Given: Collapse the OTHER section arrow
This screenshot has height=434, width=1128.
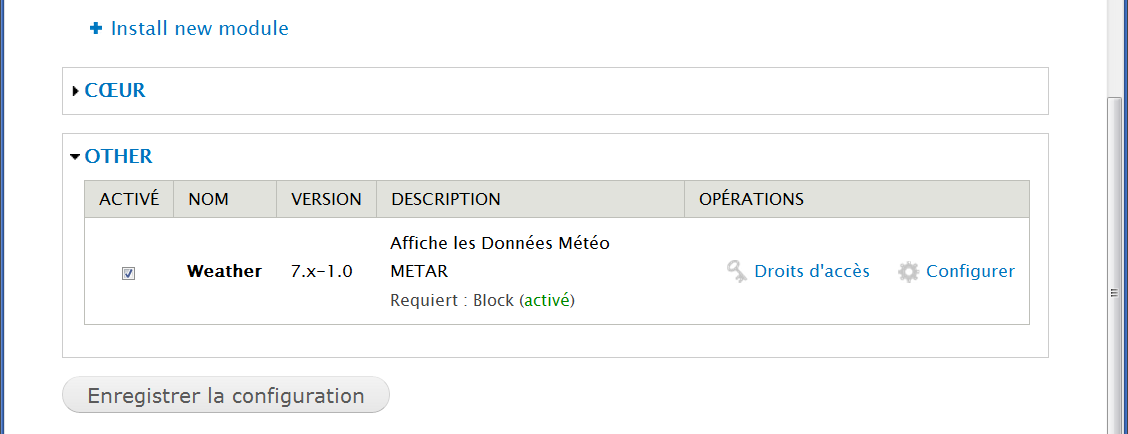Looking at the screenshot, I should [x=76, y=157].
